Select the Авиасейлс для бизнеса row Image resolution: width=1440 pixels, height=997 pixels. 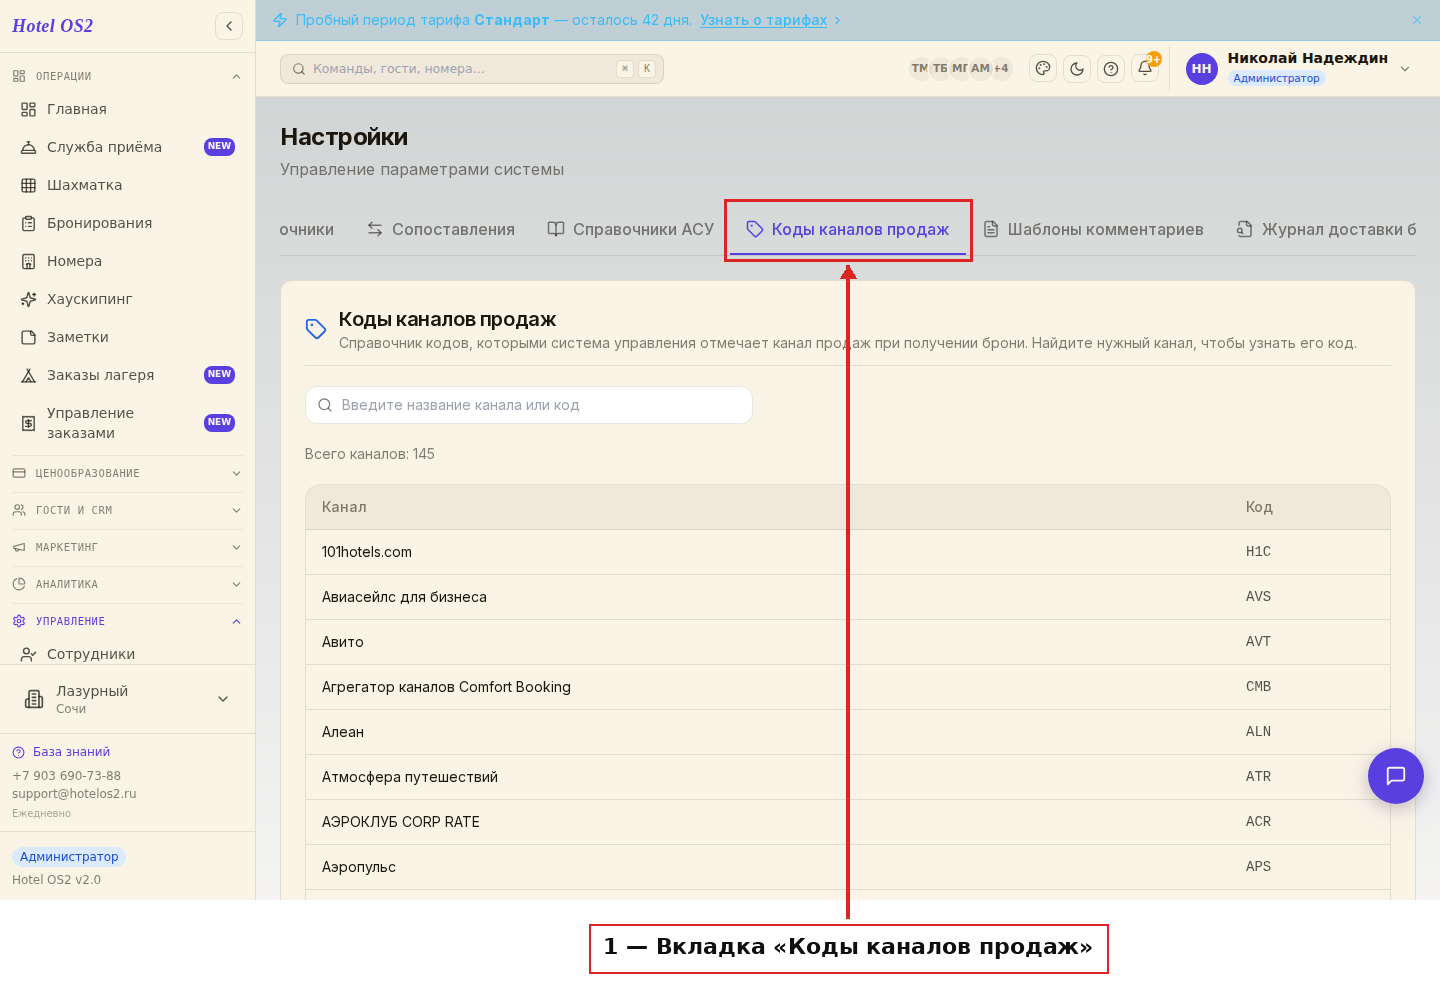point(848,597)
